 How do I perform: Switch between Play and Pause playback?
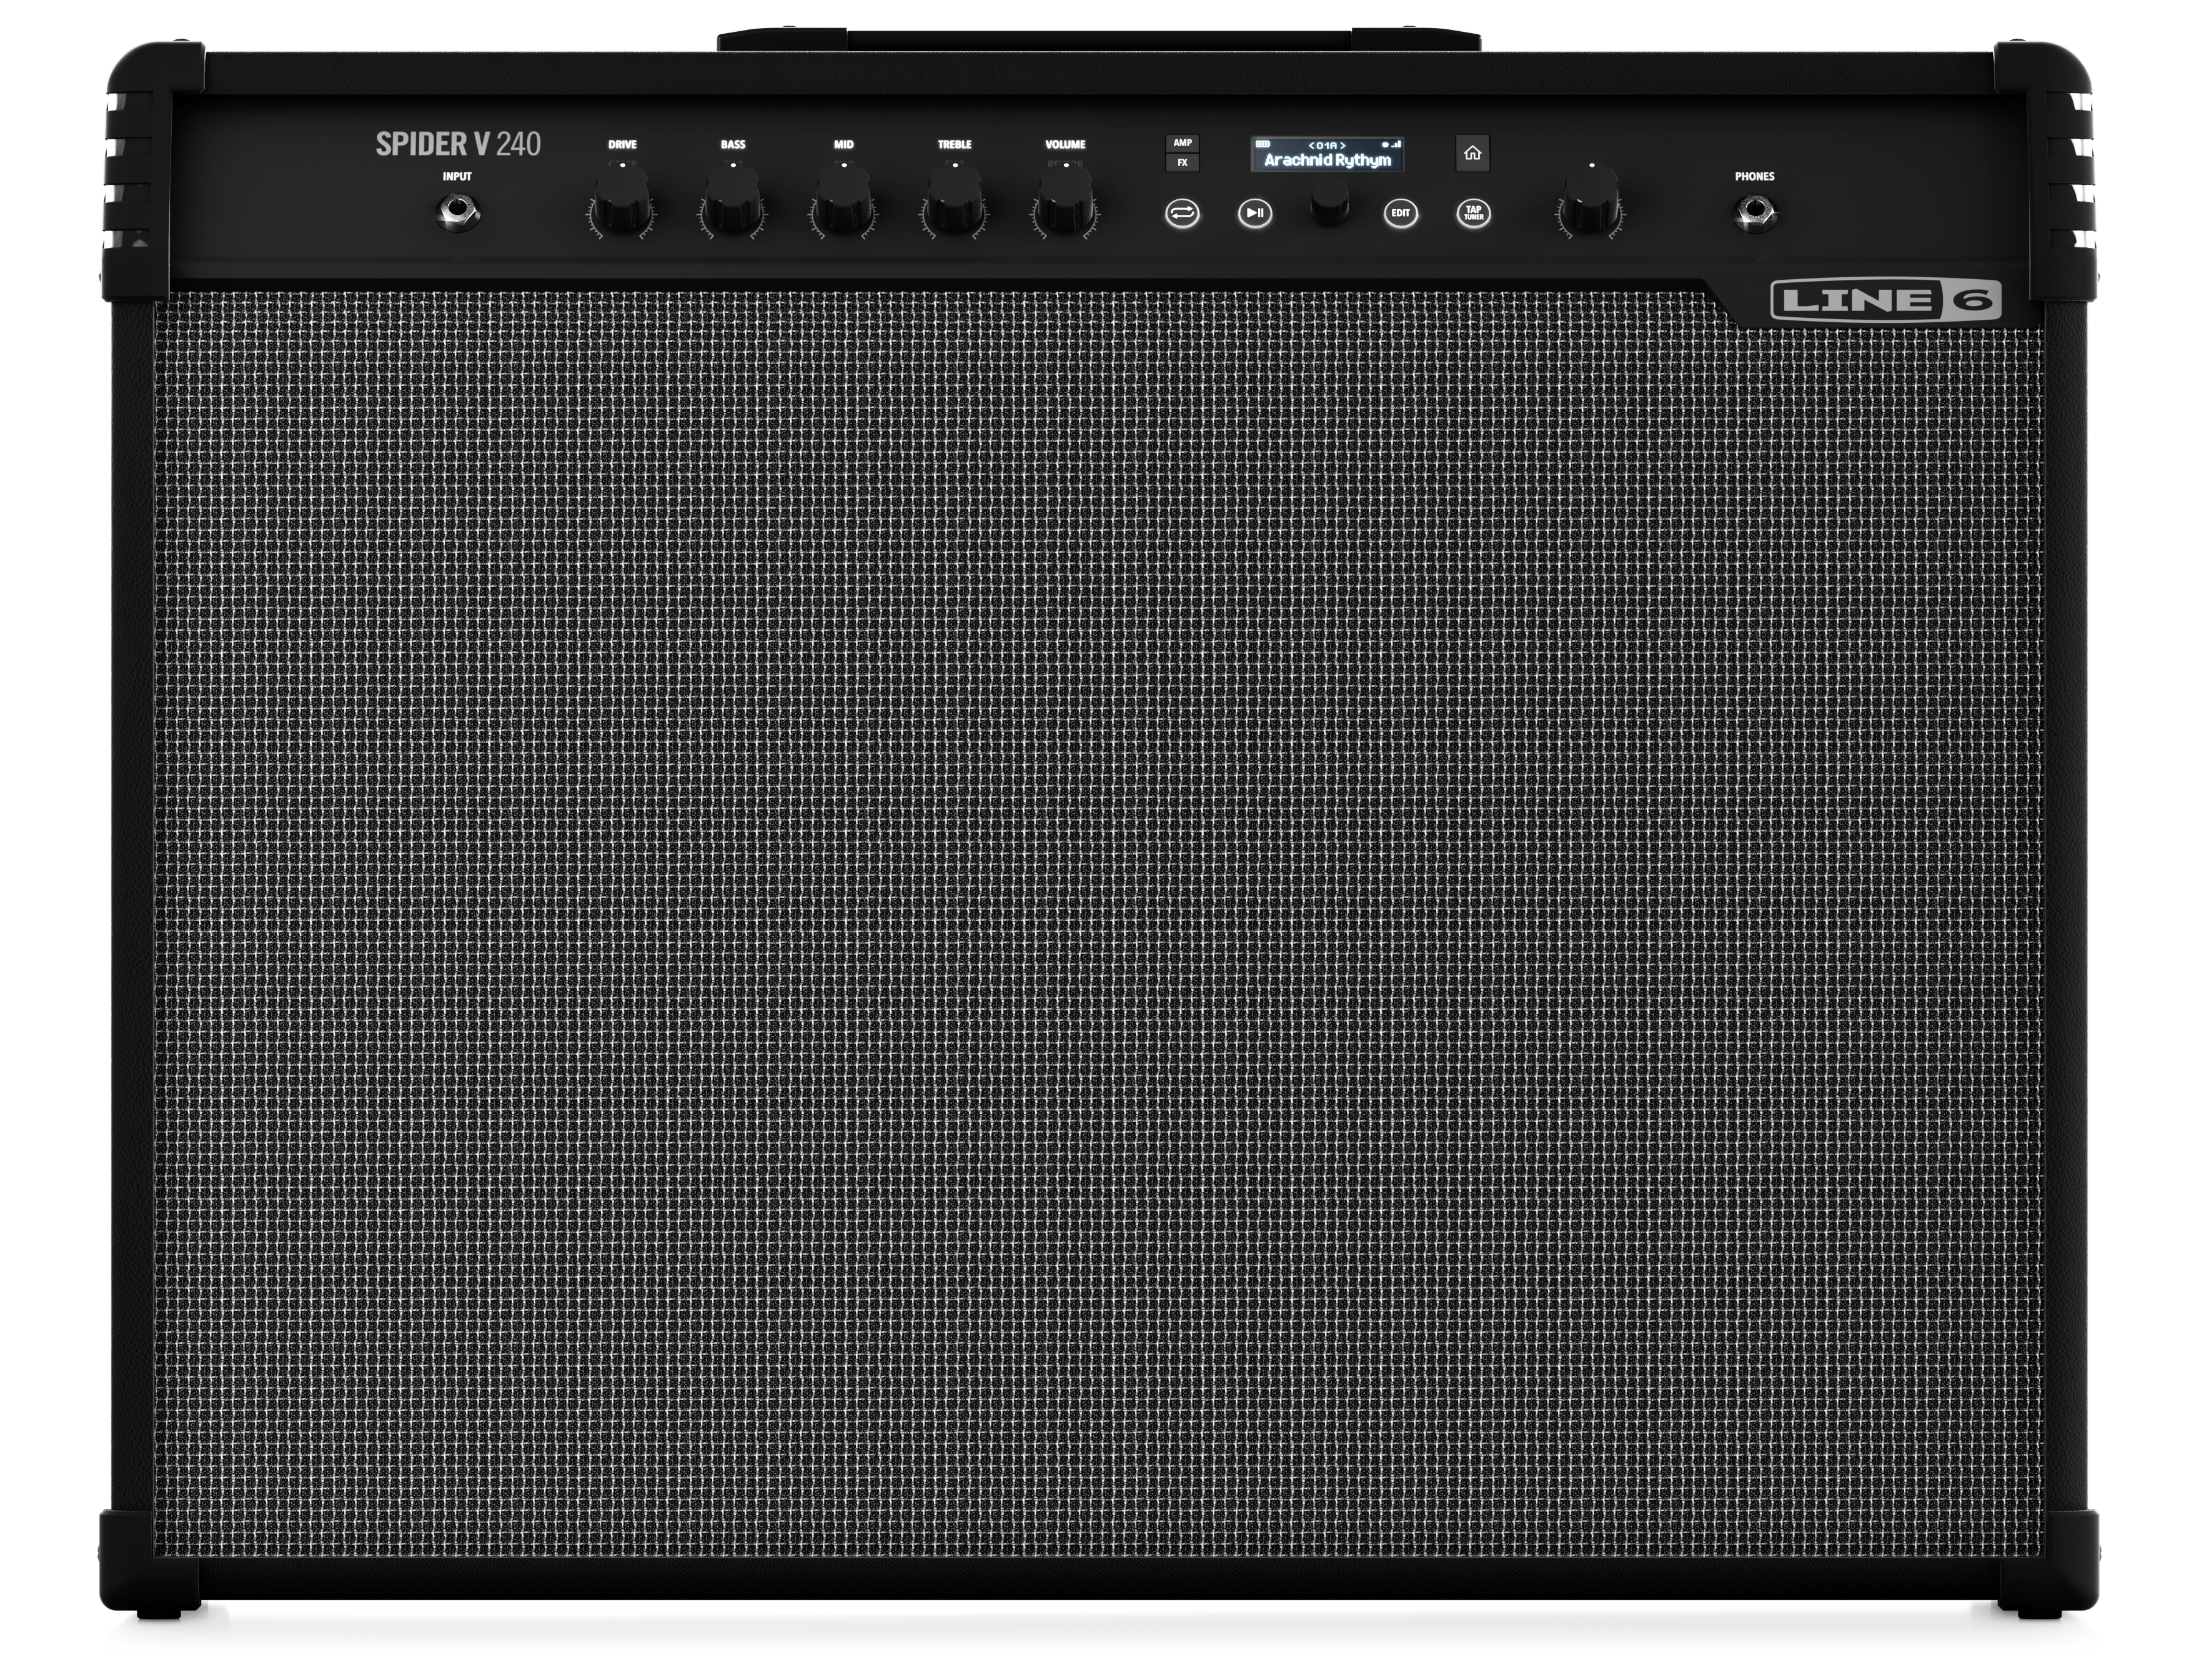1255,213
